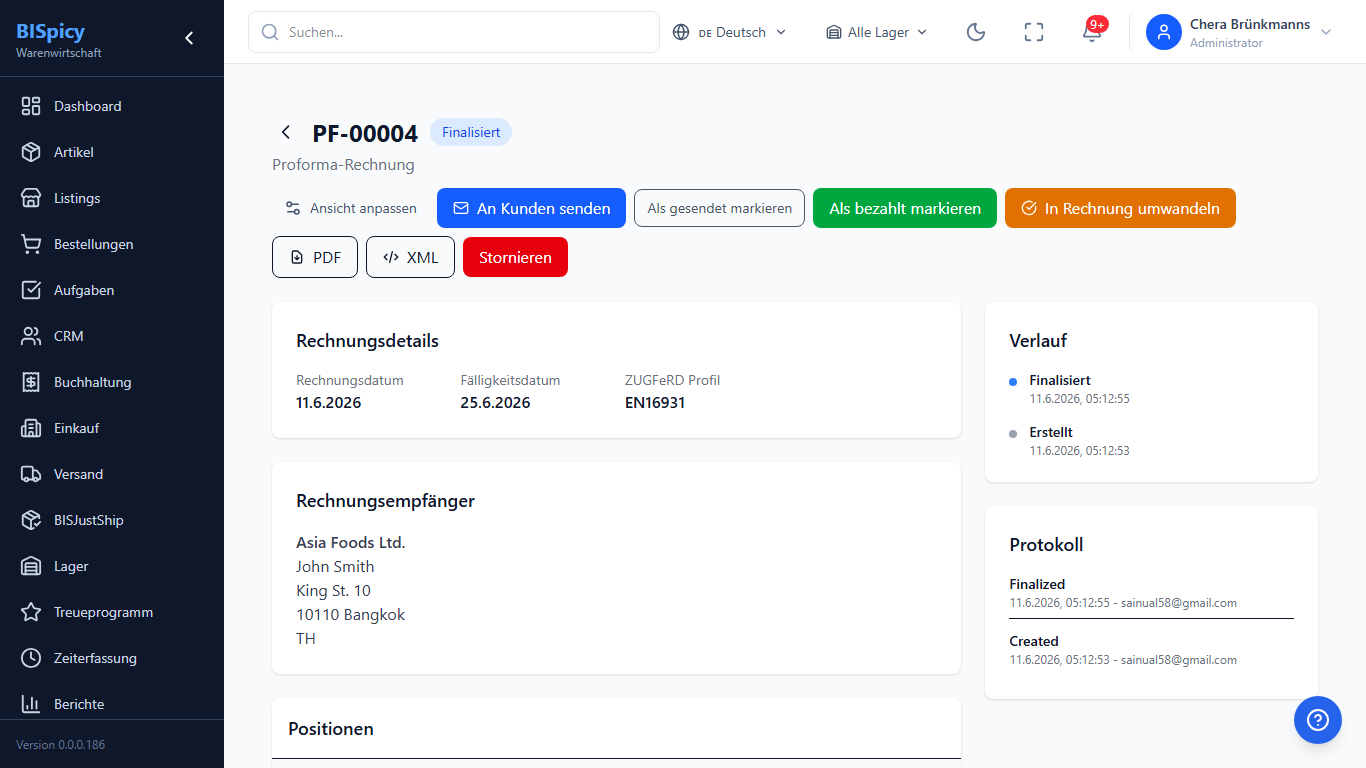
Task: Click An Kunden senden button
Action: click(x=531, y=208)
